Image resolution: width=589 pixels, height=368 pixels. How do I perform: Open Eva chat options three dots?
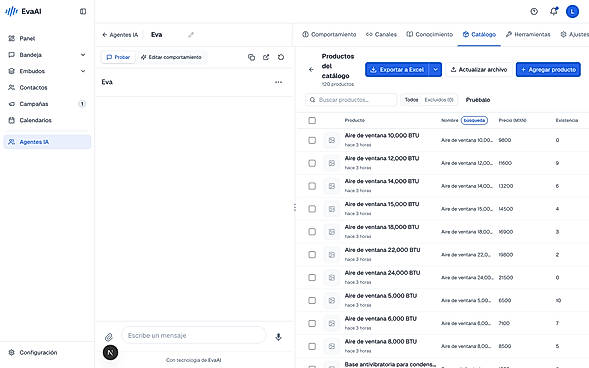coord(278,82)
